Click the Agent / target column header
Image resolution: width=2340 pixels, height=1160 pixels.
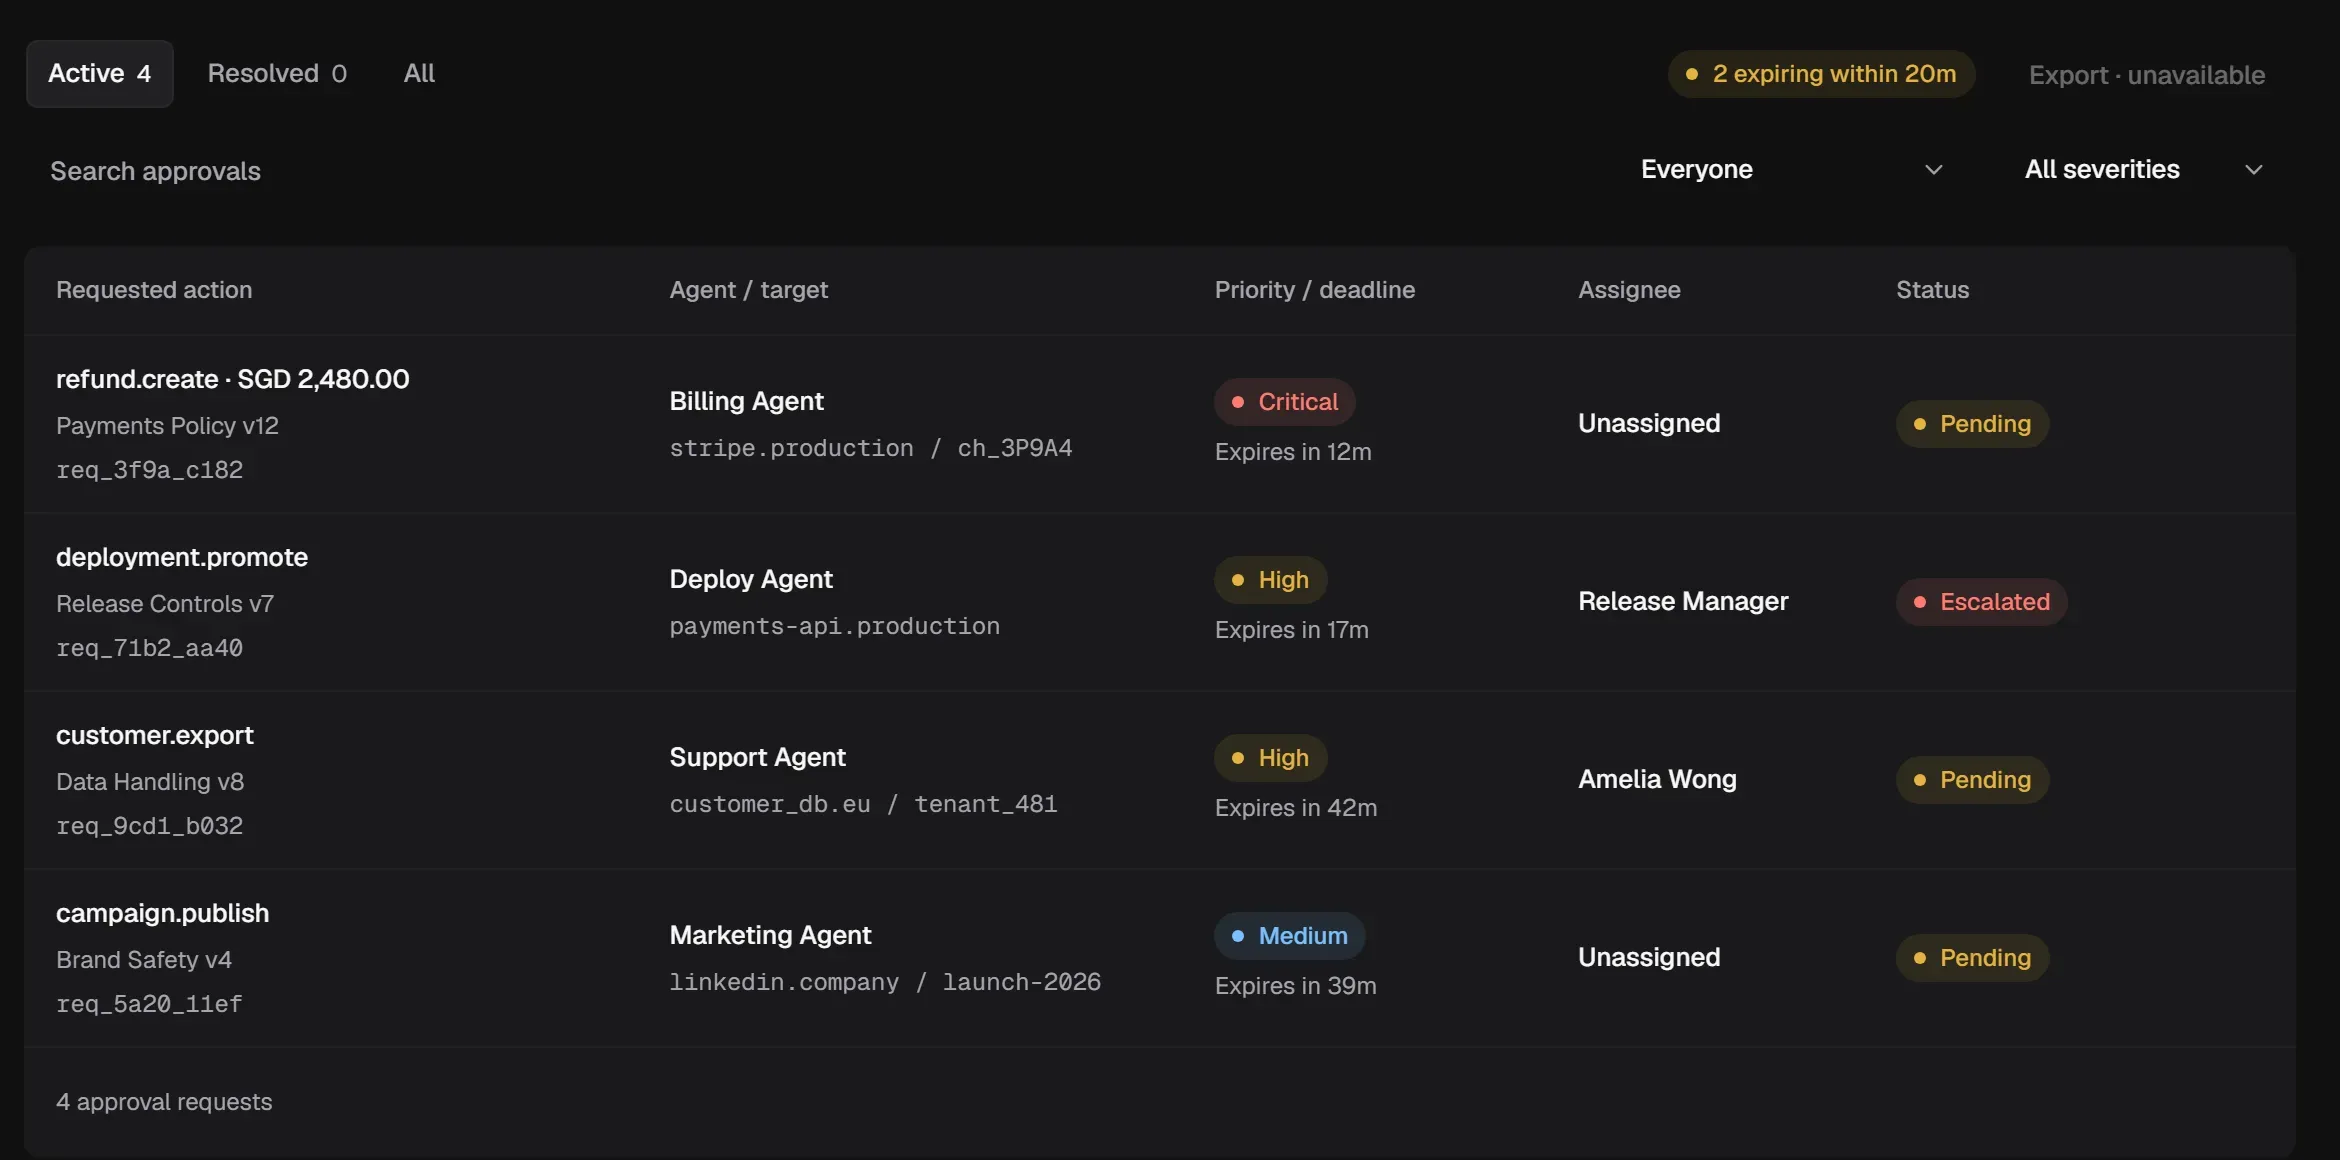748,290
